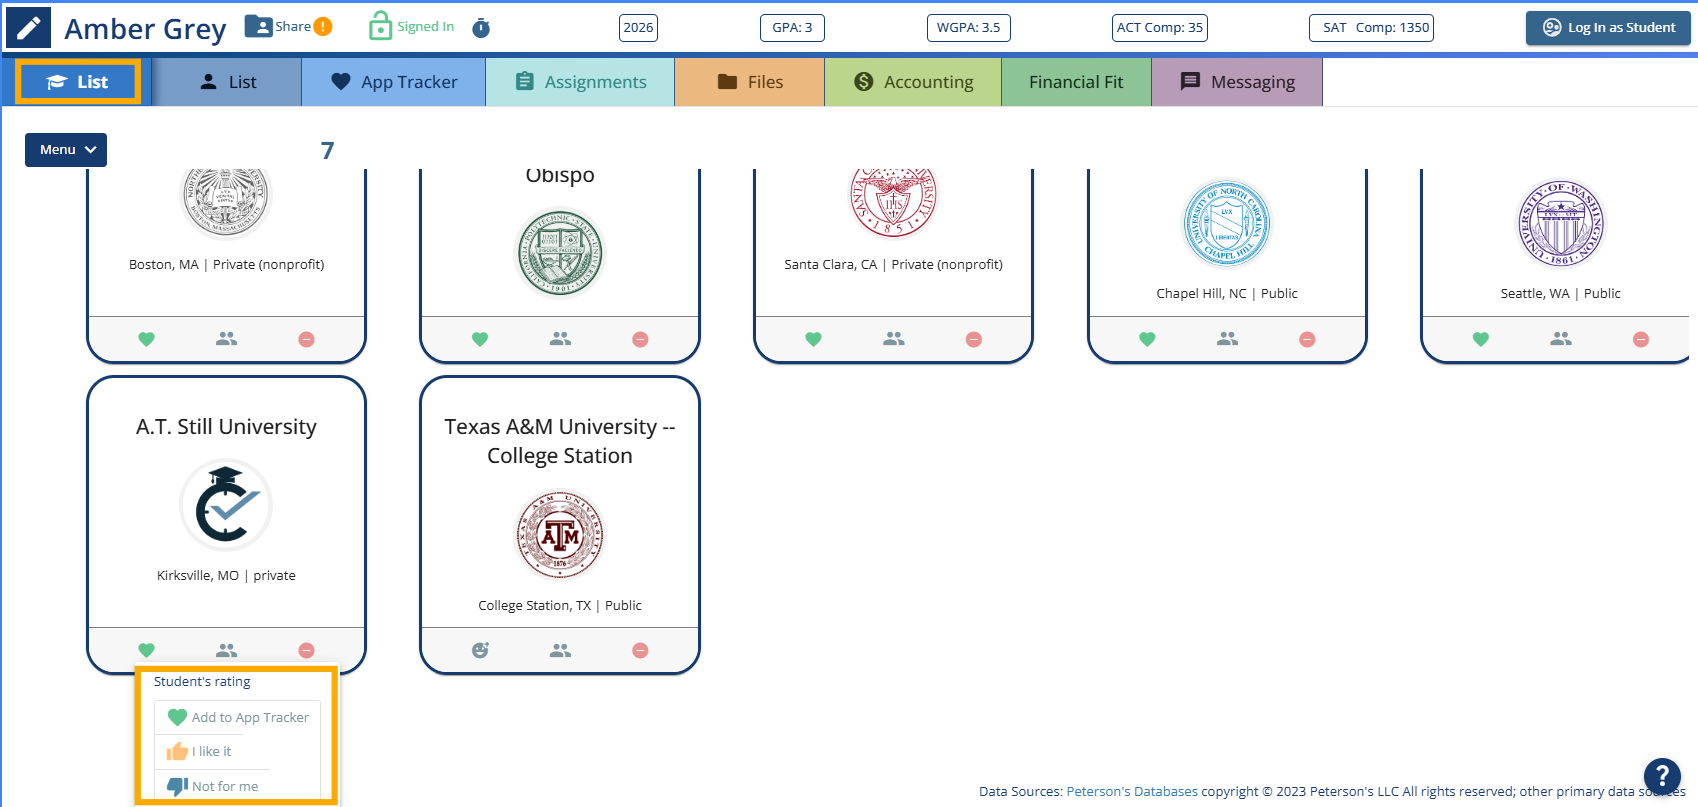Click group icon on Boston, MA card
This screenshot has height=807, width=1698.
click(x=227, y=340)
